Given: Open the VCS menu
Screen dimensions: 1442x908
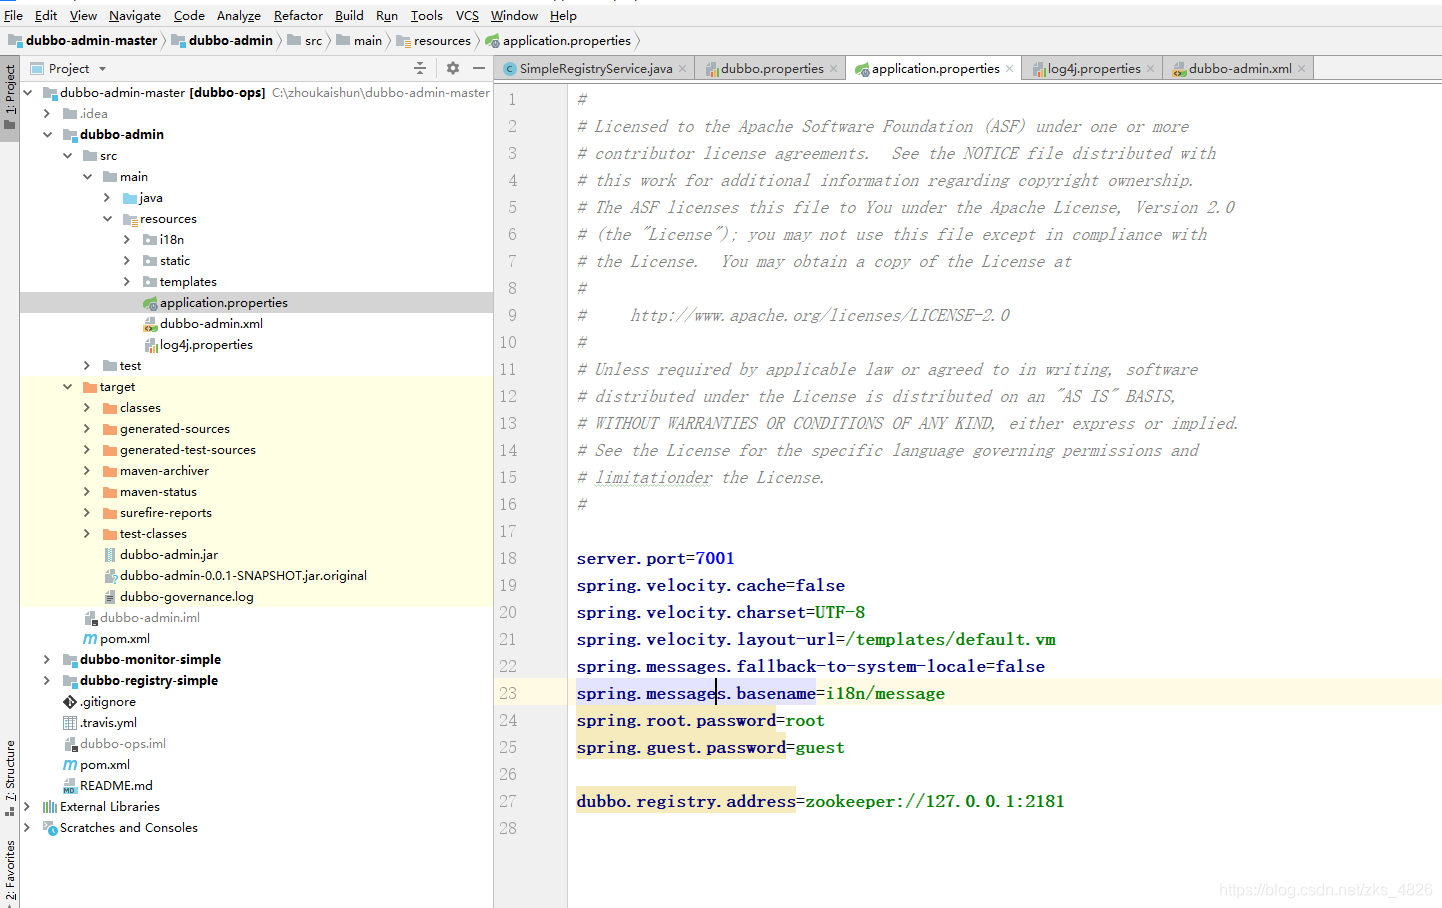Looking at the screenshot, I should (467, 15).
